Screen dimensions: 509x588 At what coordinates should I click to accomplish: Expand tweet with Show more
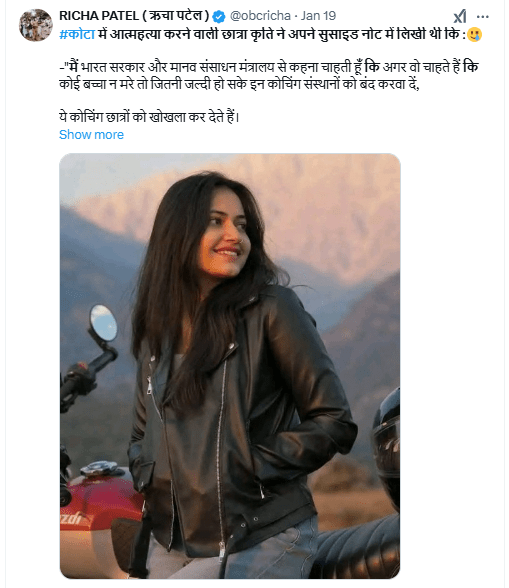coord(91,134)
